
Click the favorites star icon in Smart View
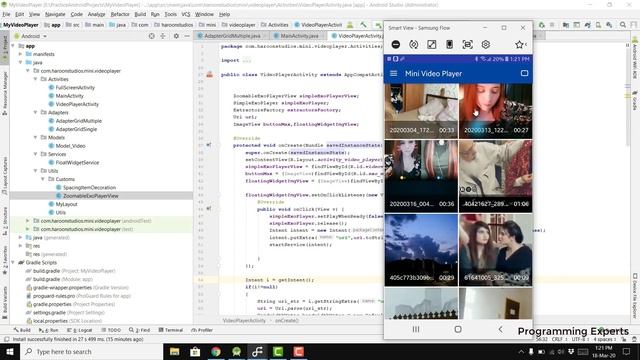click(x=519, y=44)
